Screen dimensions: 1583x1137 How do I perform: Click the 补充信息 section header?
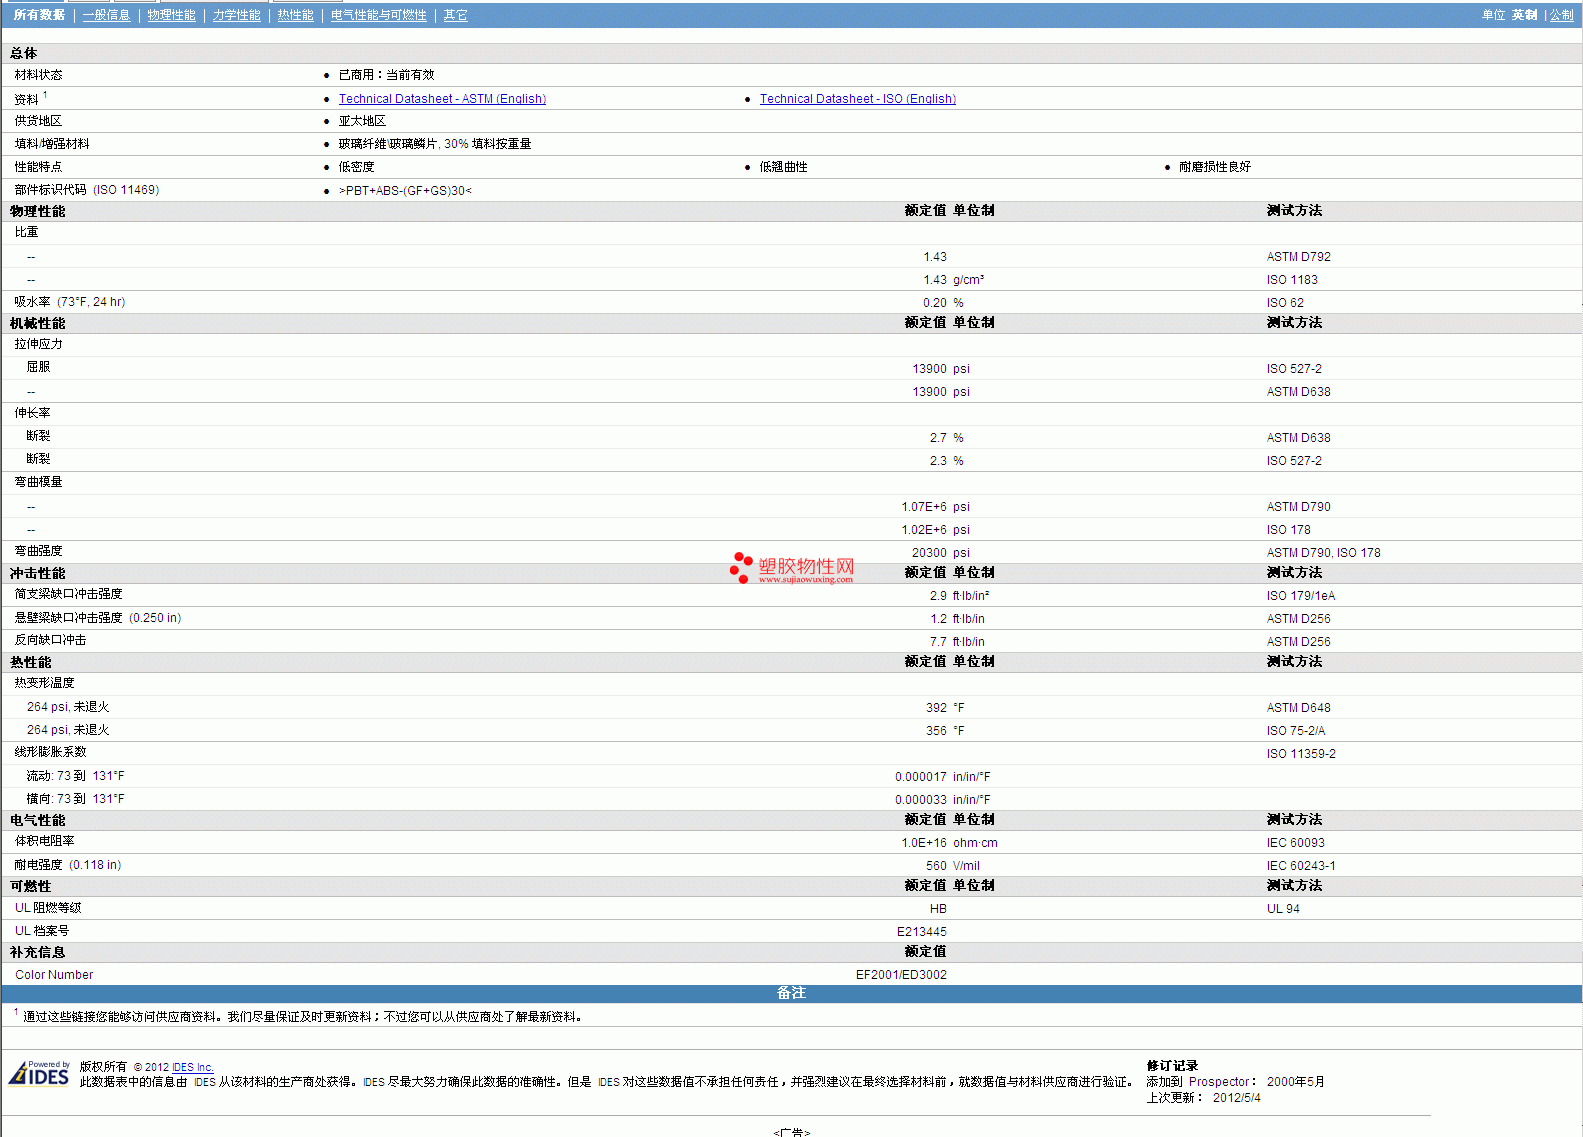(x=38, y=952)
